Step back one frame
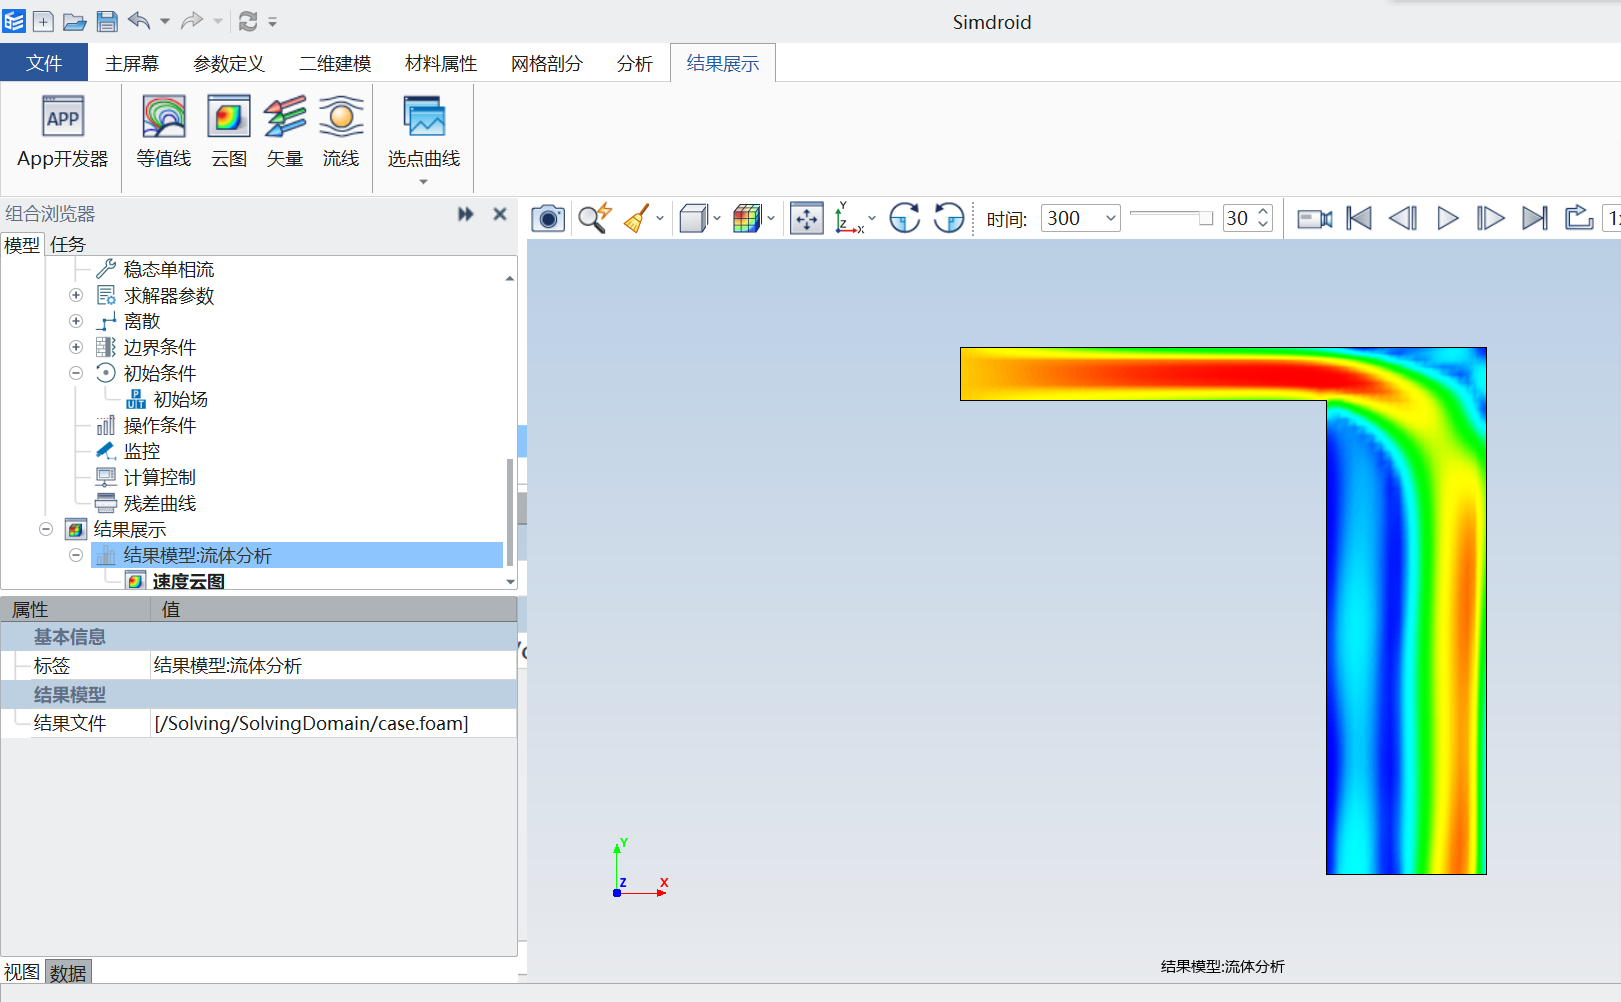The image size is (1621, 1002). point(1403,218)
